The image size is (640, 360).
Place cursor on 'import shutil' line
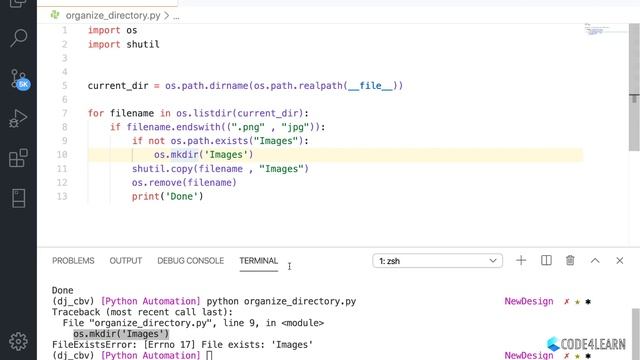[124, 44]
